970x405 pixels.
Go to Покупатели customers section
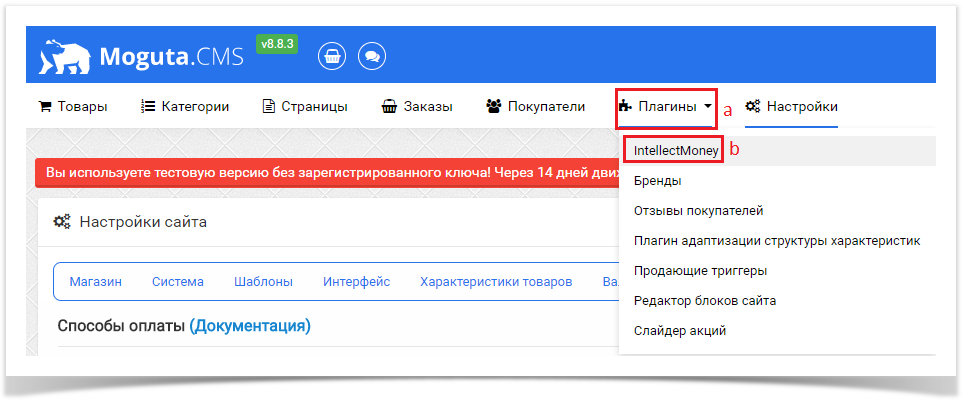[x=535, y=106]
